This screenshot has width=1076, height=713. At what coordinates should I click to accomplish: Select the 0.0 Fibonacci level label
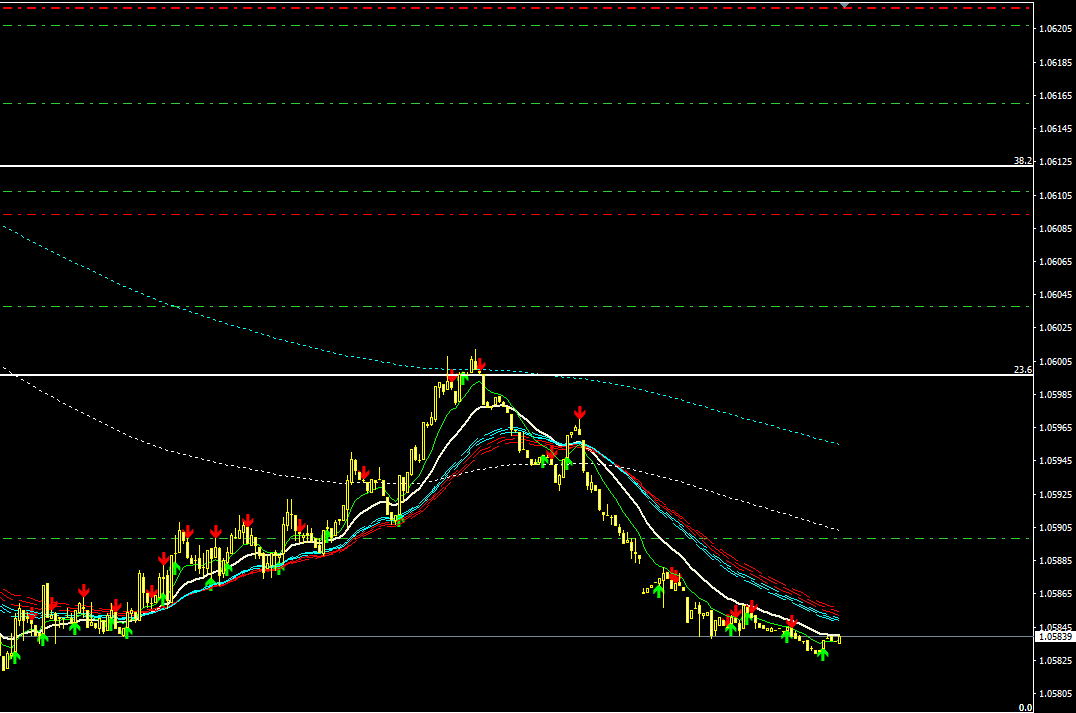tap(1025, 708)
